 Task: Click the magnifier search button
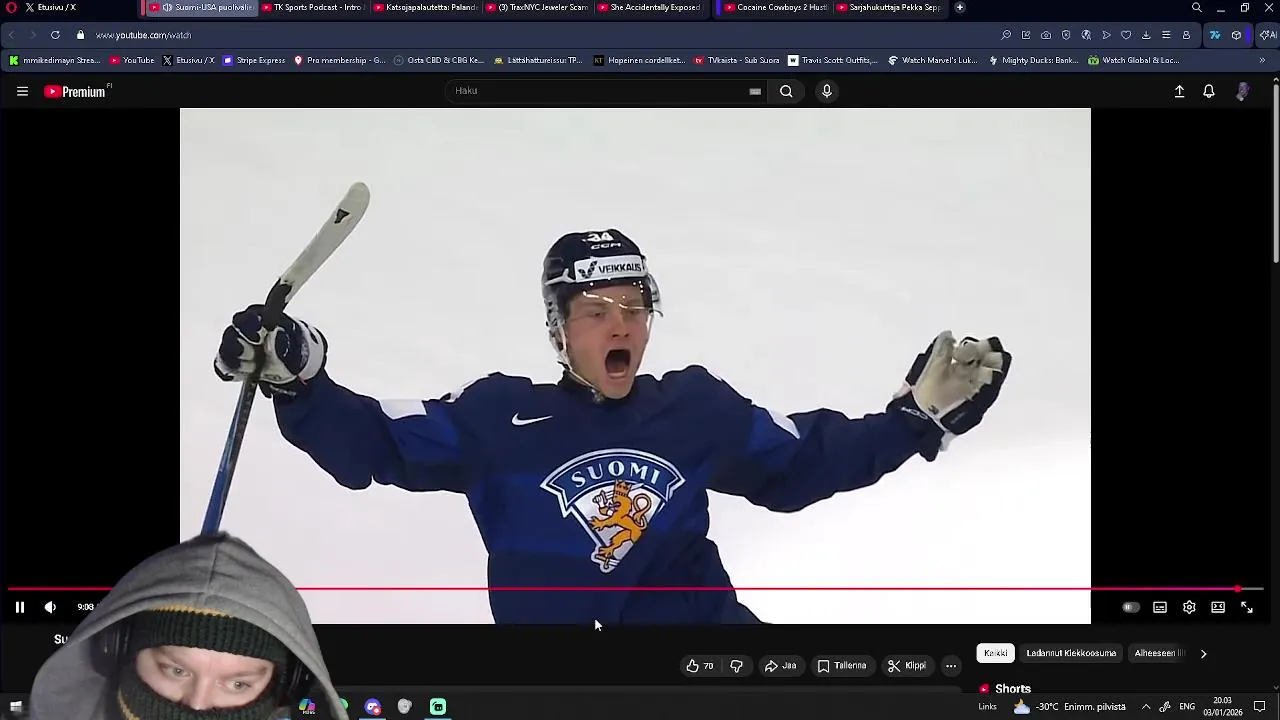point(786,91)
